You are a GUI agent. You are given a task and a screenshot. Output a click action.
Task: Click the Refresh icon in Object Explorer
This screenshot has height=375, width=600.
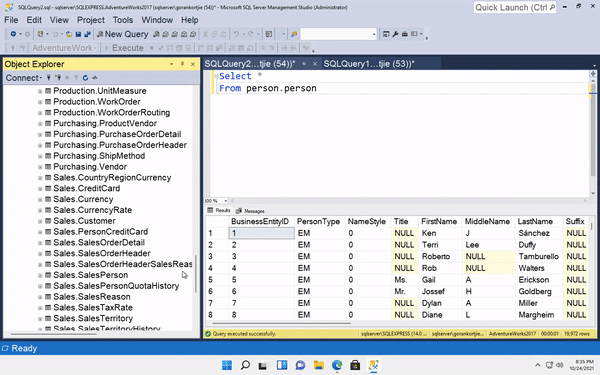coord(85,78)
